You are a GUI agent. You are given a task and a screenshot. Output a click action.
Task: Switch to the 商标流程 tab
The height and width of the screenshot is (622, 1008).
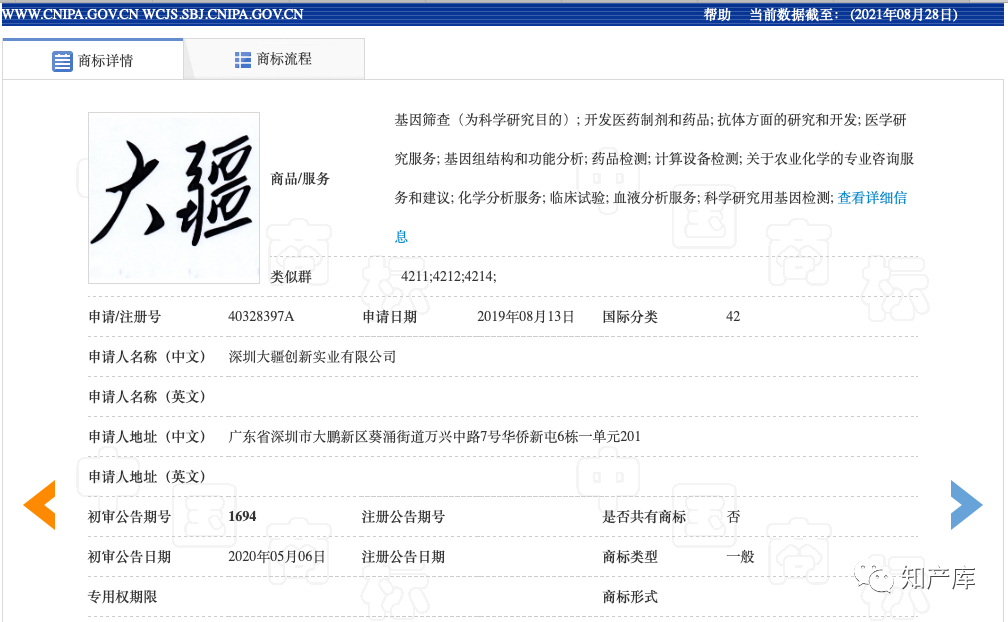point(274,60)
